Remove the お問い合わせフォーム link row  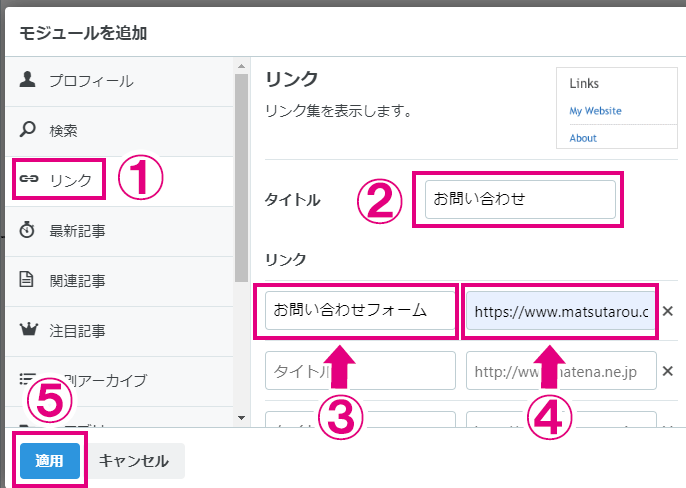coord(668,311)
